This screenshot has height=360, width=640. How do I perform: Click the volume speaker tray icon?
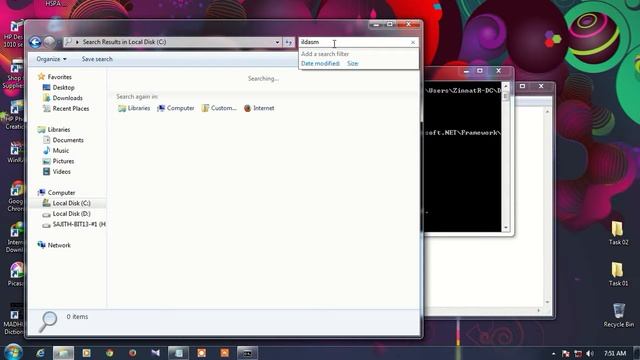590,353
